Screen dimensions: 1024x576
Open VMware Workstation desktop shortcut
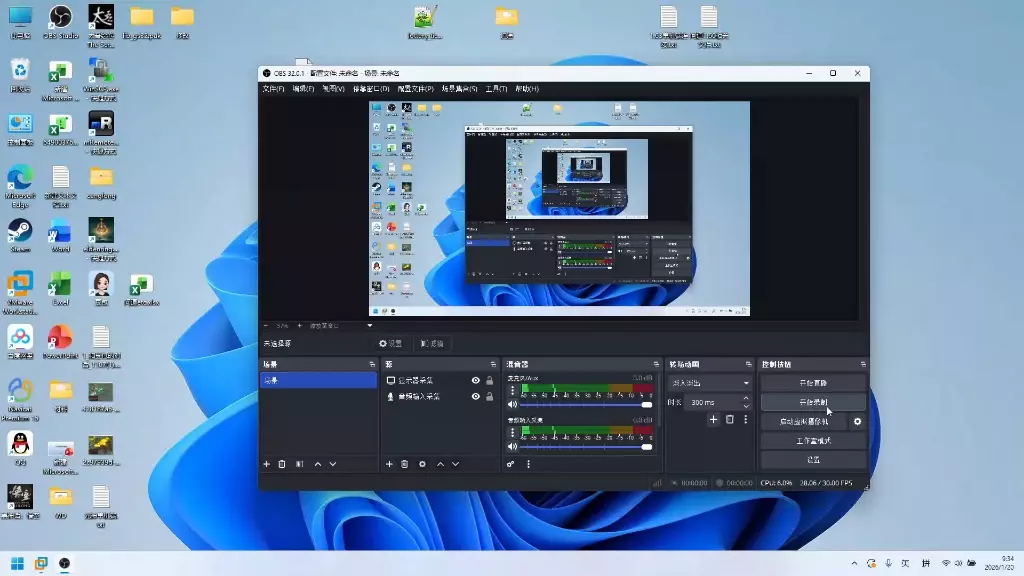coord(20,293)
